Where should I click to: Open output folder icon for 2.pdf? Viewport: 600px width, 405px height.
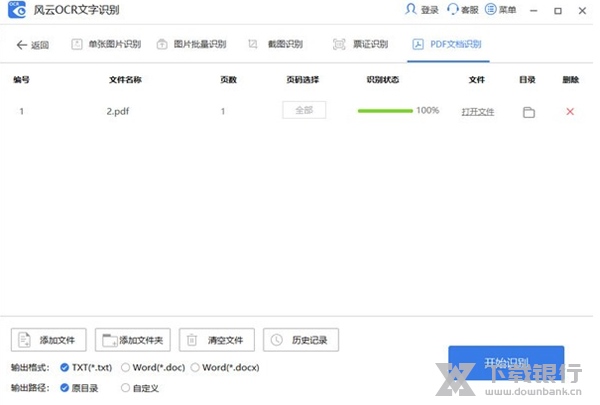[x=529, y=112]
